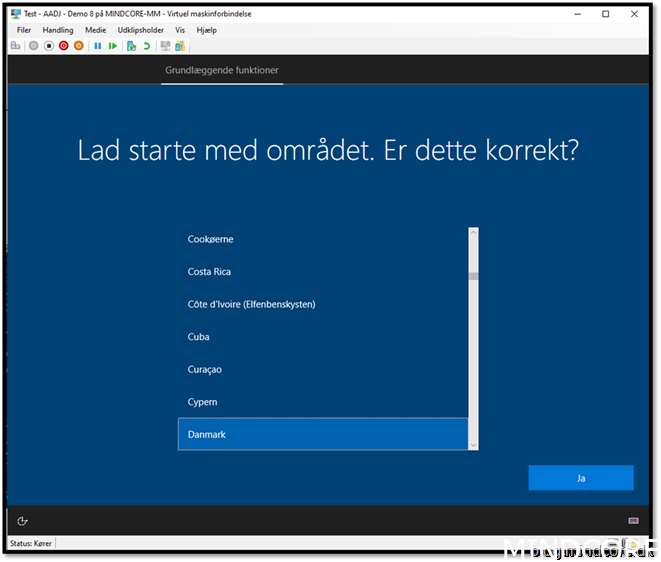Click the region list scrollbar up arrow

click(x=474, y=233)
